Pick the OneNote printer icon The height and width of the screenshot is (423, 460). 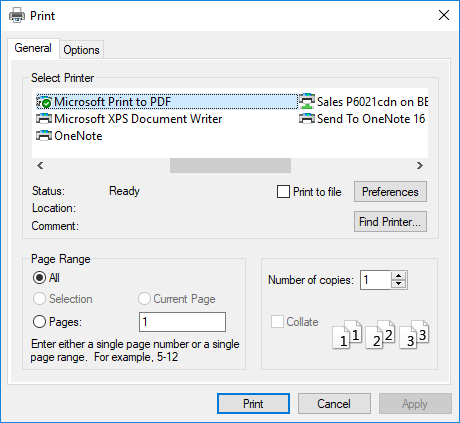coord(44,136)
